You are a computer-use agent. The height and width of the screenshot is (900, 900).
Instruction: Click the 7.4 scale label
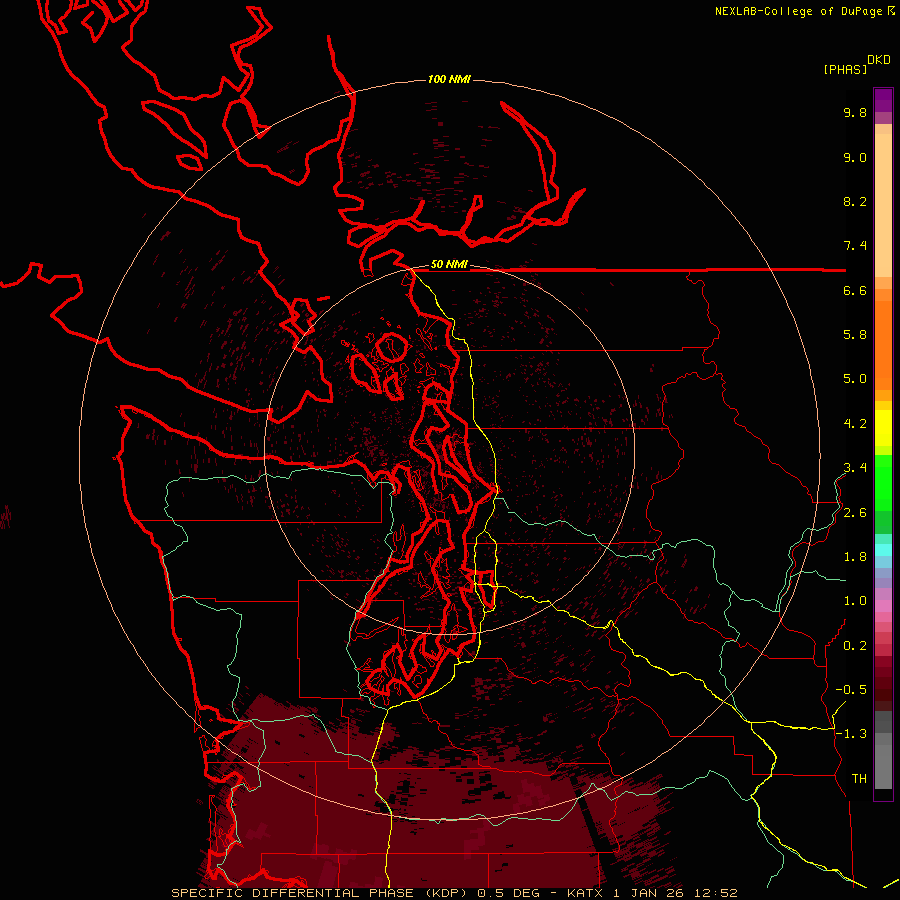click(855, 246)
